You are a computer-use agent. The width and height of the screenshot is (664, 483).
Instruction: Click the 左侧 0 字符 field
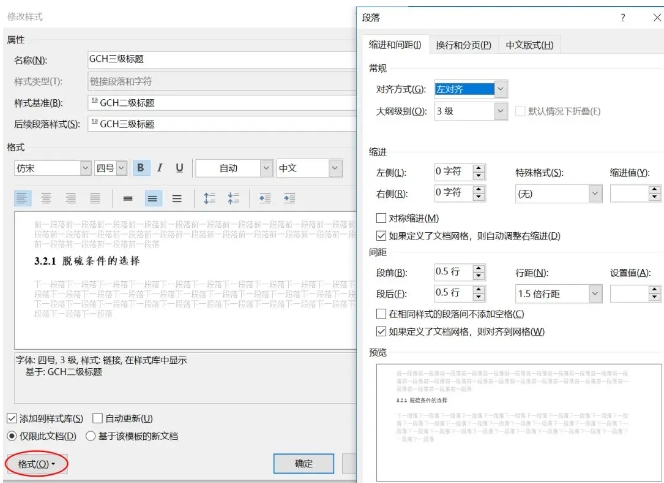tap(454, 171)
